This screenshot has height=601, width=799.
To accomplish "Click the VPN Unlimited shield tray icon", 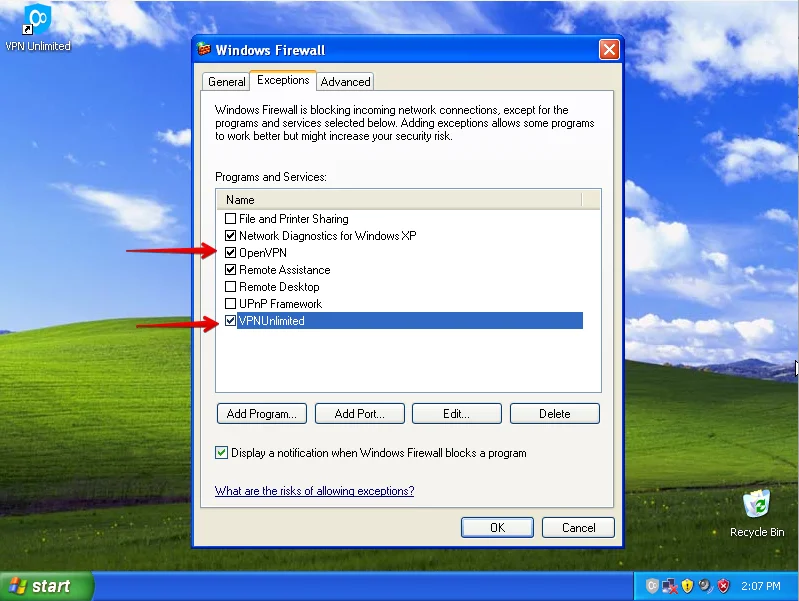I will tap(652, 586).
